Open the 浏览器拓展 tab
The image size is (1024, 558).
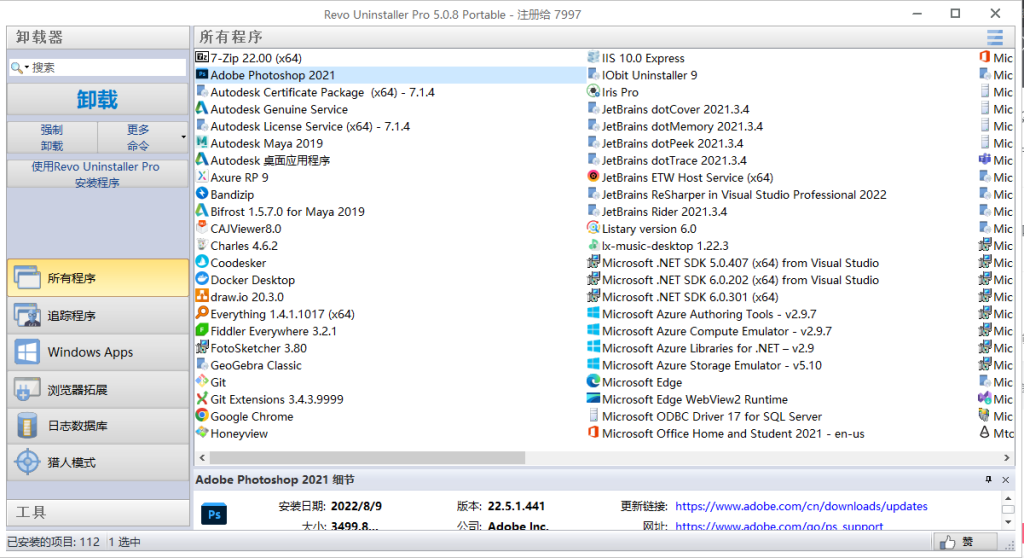[x=98, y=389]
